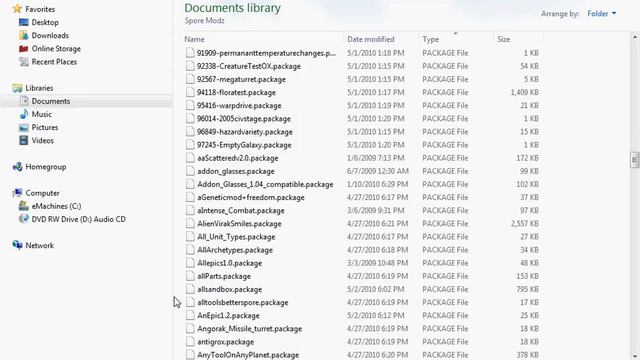Sort by Type column header
This screenshot has width=640, height=360.
point(431,39)
